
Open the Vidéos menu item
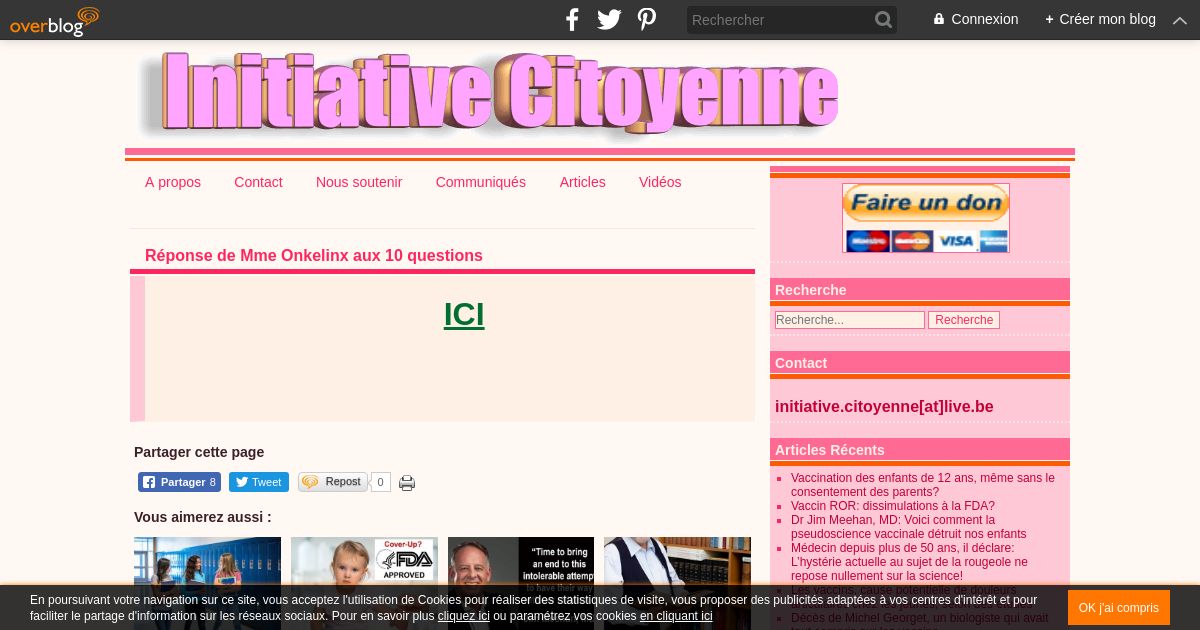click(660, 182)
